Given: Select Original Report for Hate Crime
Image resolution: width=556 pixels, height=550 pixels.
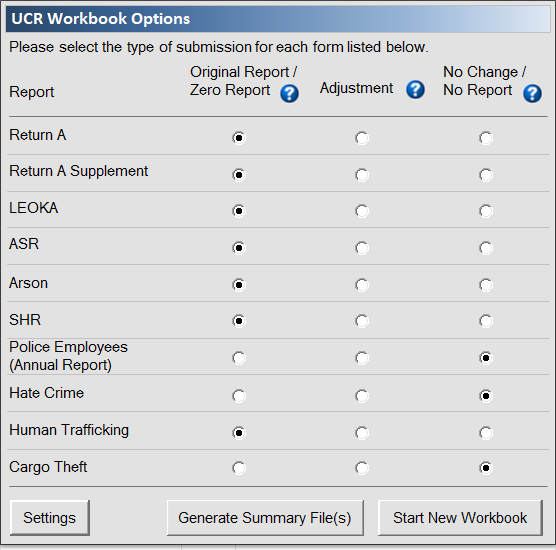Looking at the screenshot, I should [x=239, y=396].
